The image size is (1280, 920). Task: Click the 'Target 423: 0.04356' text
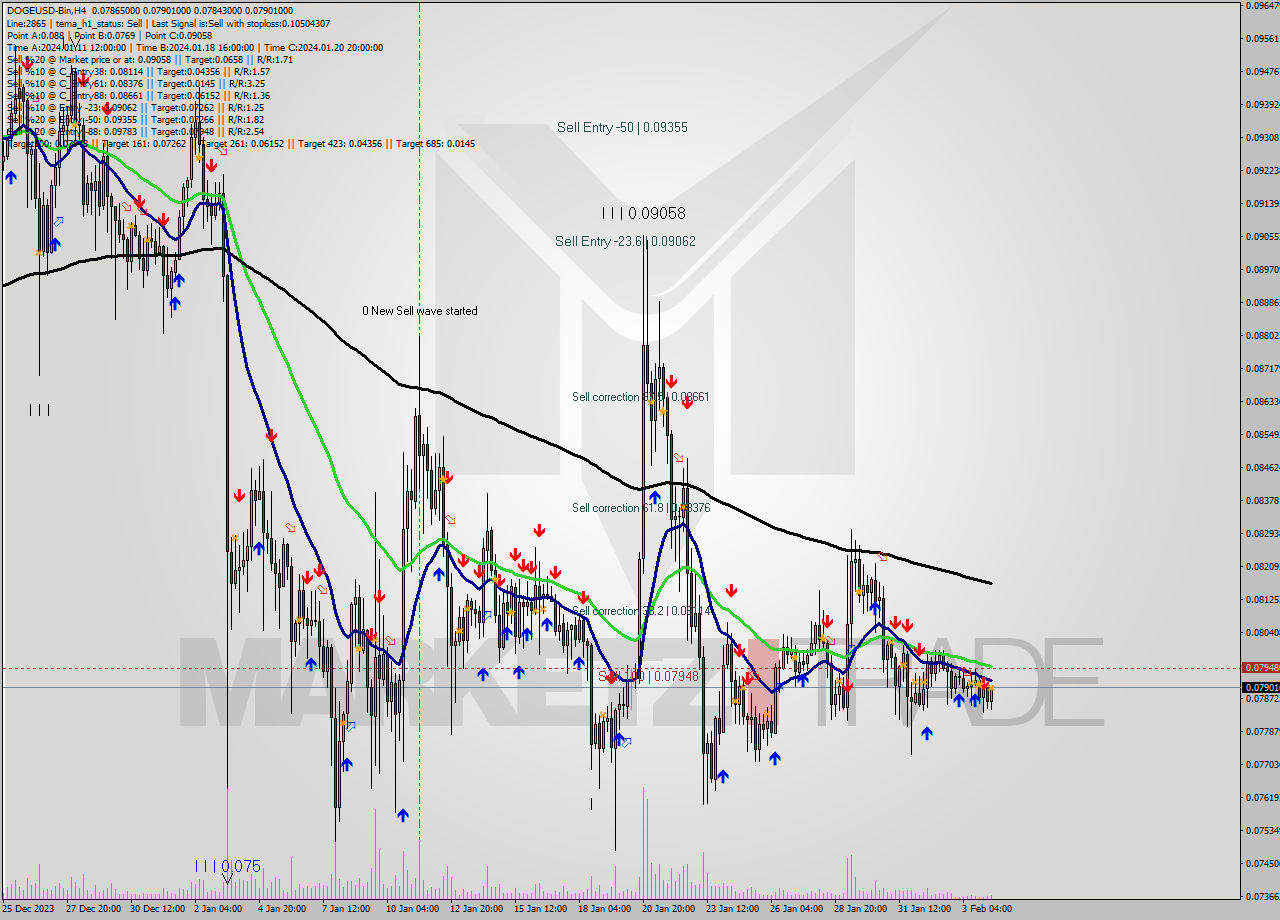(x=340, y=143)
